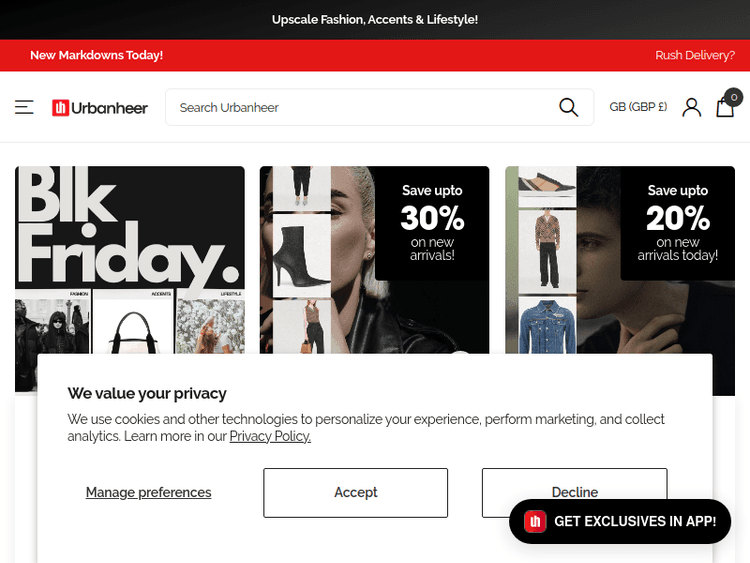Click the Urbanheer logo

(x=99, y=108)
